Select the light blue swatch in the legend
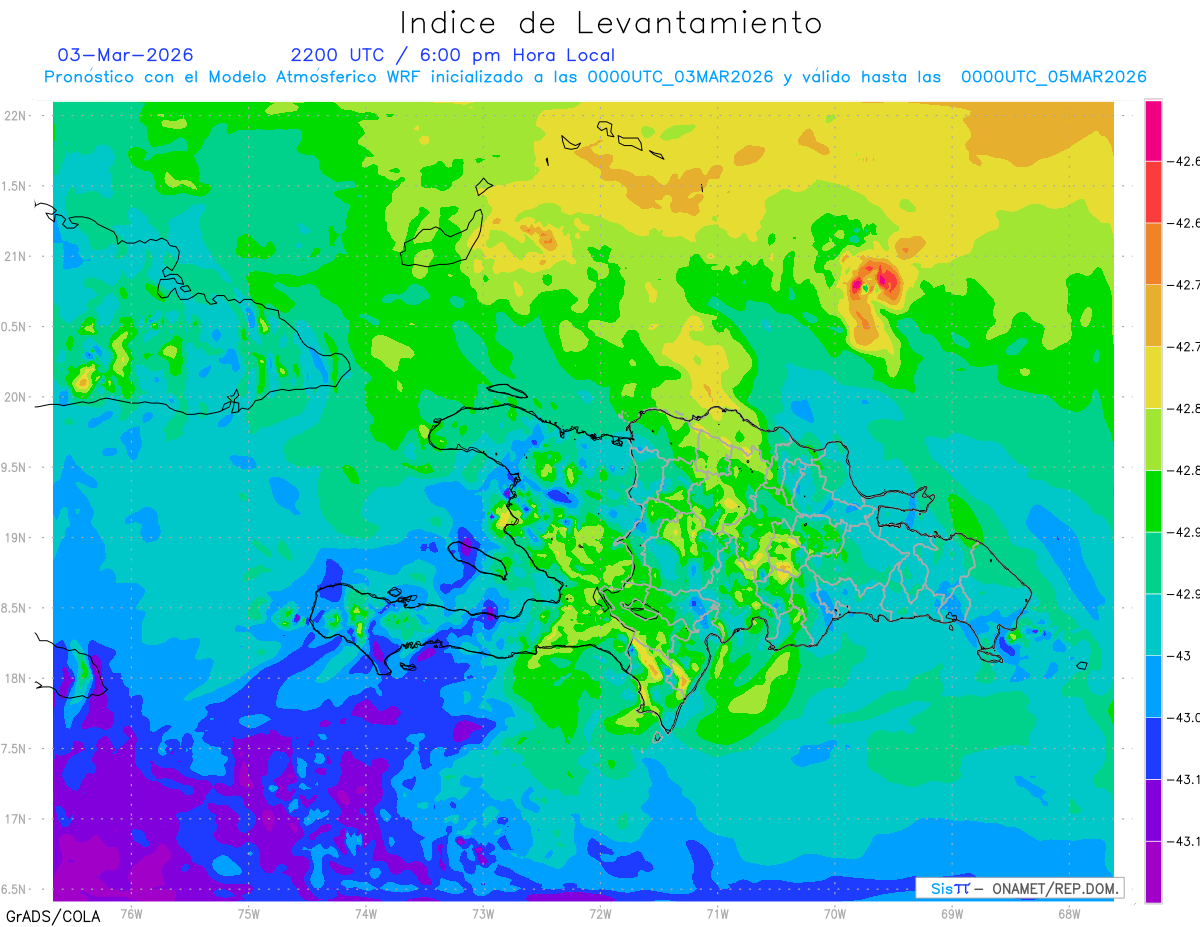Viewport: 1200px width, 927px height. 1153,686
